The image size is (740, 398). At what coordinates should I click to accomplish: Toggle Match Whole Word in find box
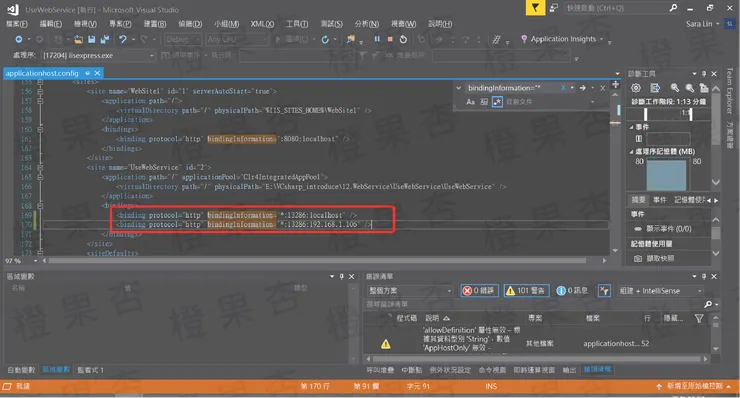click(484, 102)
